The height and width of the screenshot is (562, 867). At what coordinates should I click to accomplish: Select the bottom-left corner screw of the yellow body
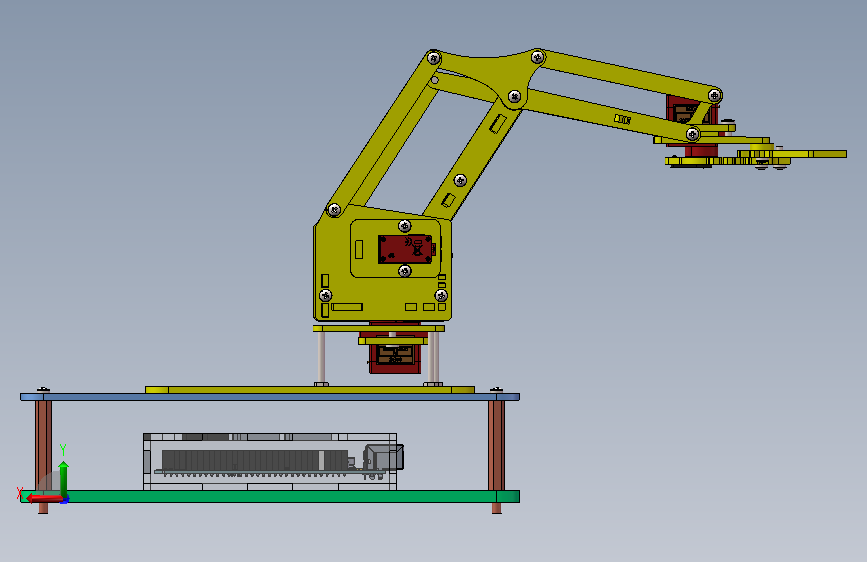tap(326, 295)
